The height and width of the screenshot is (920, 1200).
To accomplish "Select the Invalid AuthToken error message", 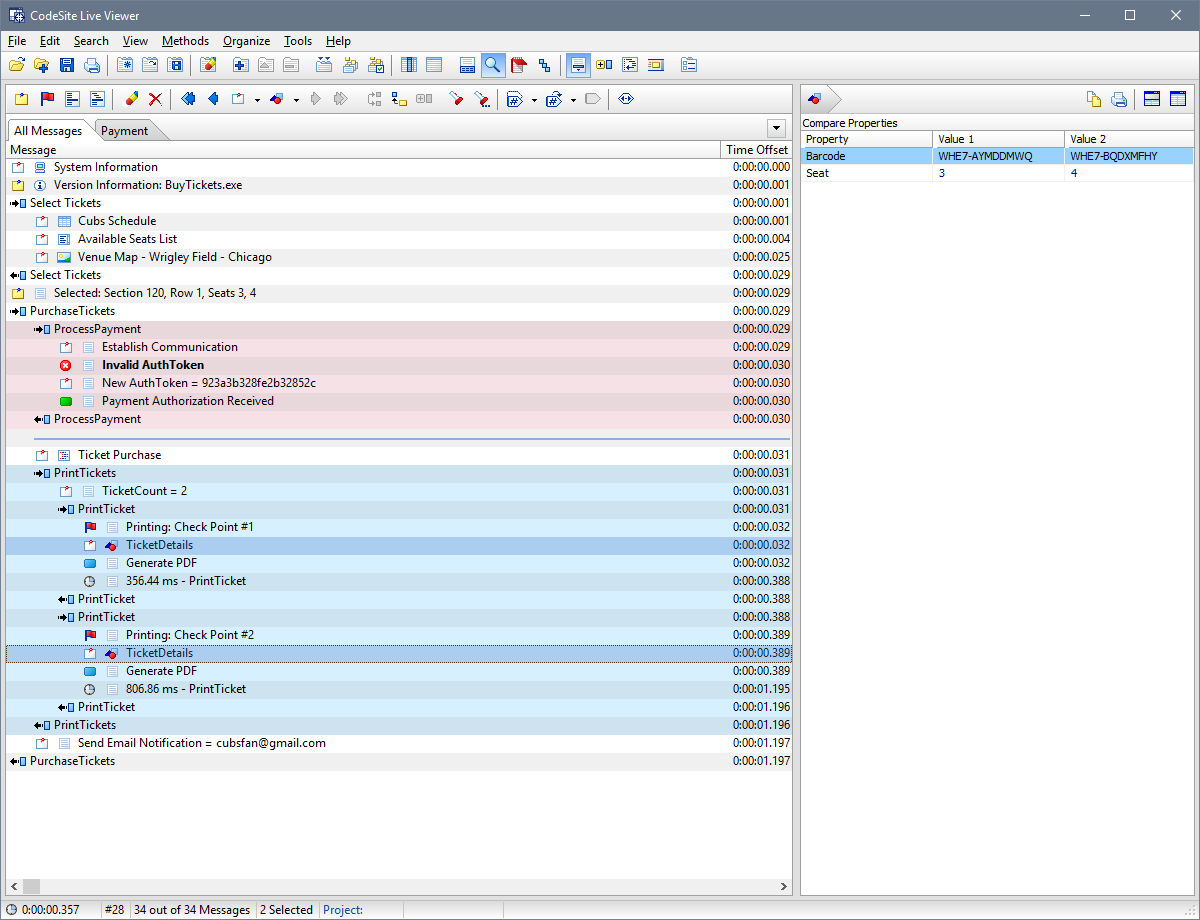I will click(153, 364).
